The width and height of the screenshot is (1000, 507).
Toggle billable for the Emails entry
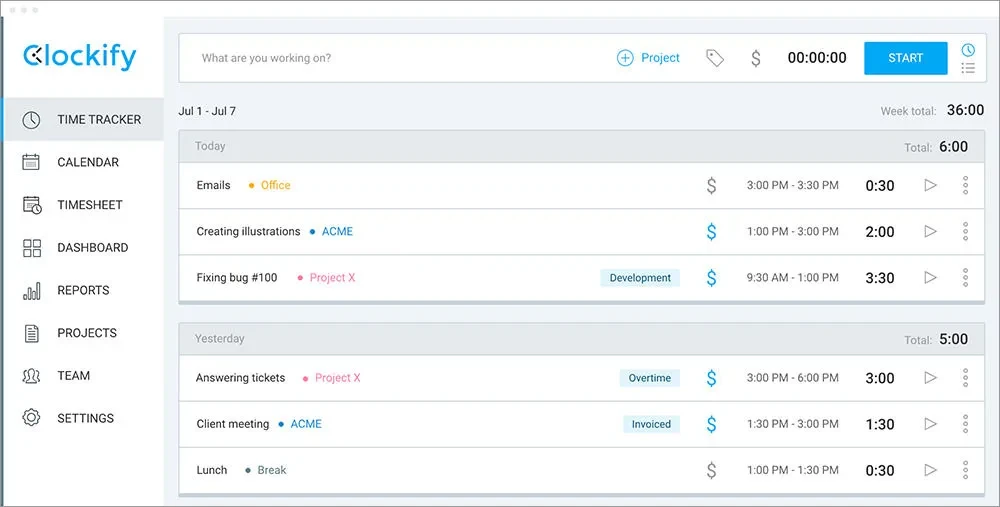711,186
